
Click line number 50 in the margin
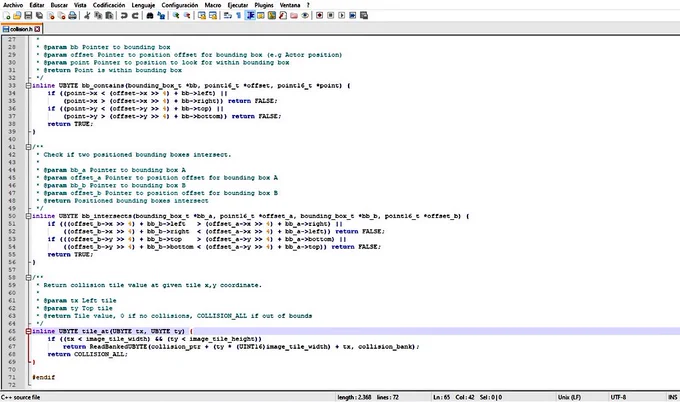tap(12, 216)
